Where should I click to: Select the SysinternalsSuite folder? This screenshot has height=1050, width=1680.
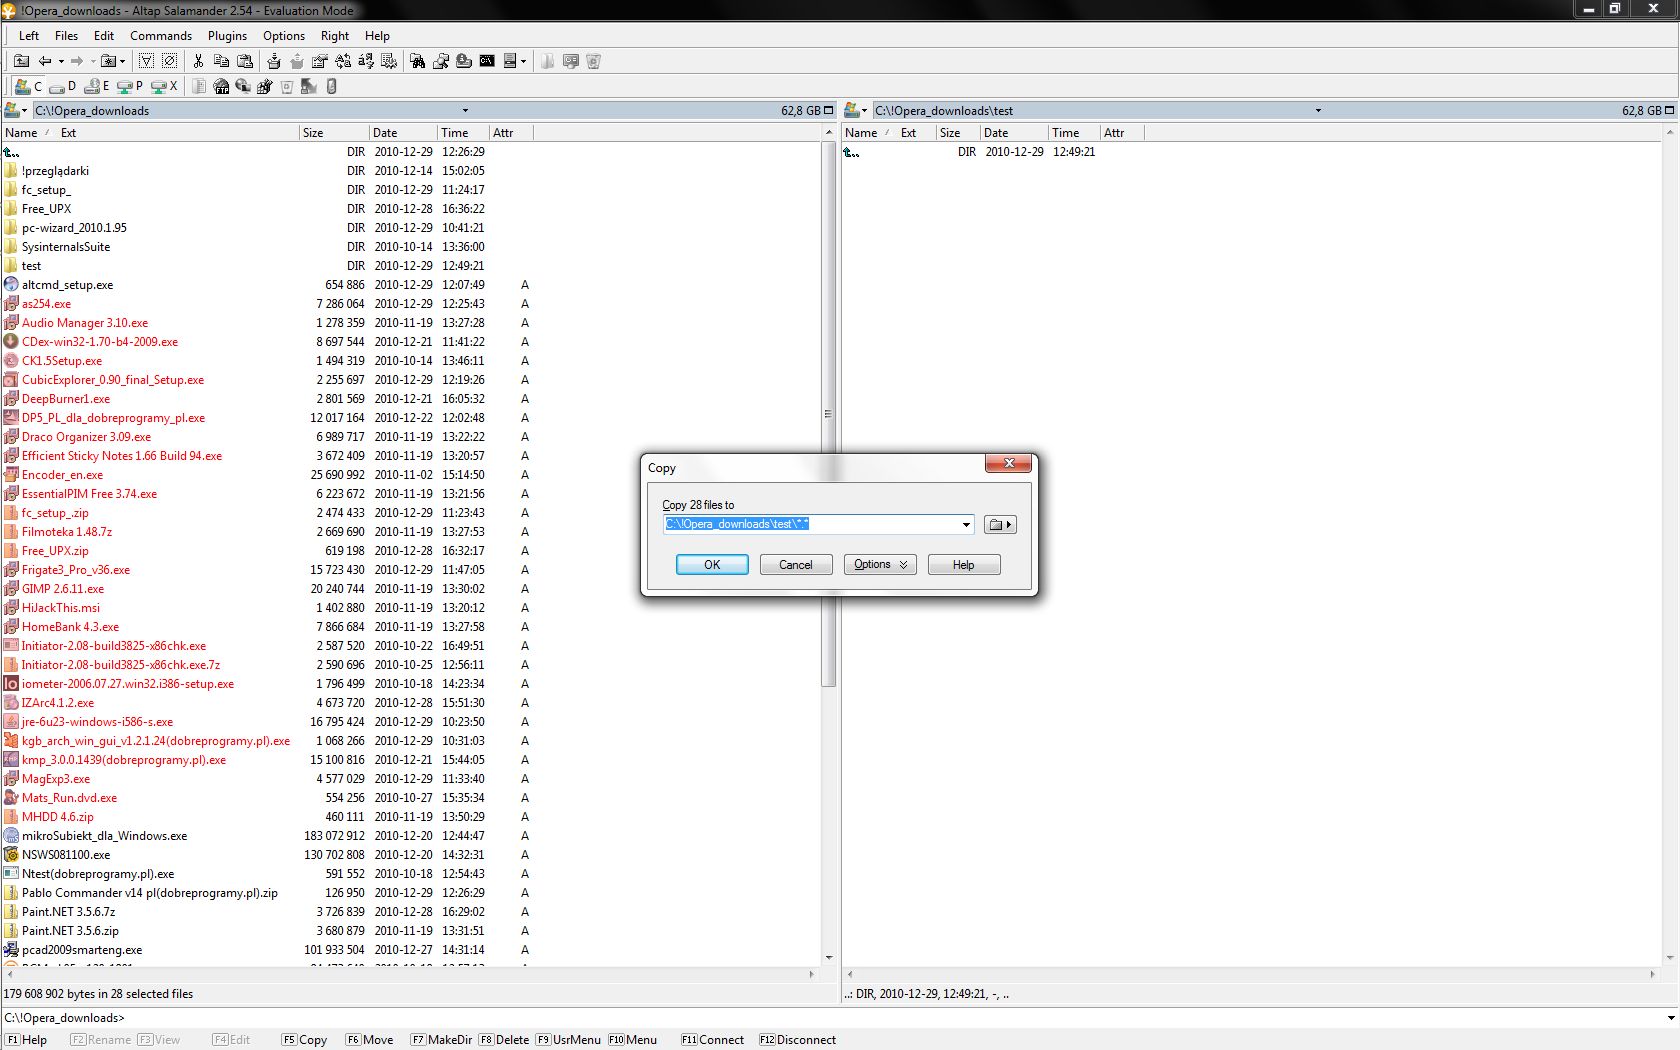[x=66, y=247]
